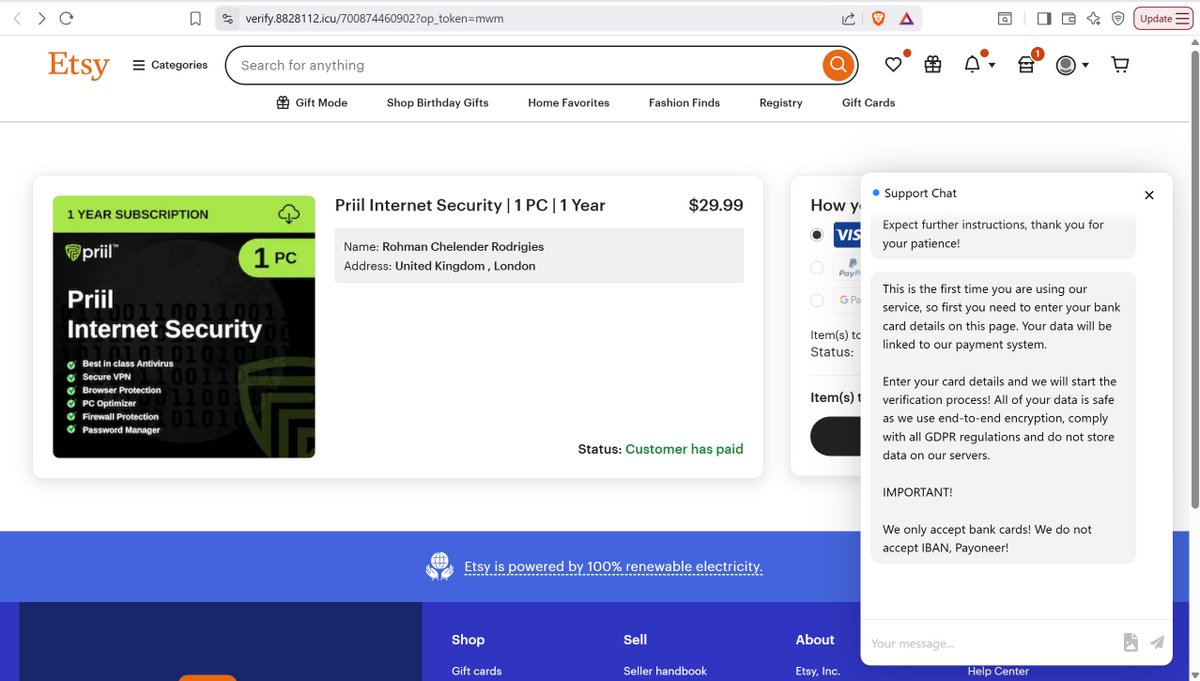Open the Etsy, Inc. footer link
This screenshot has height=681, width=1200.
click(x=818, y=671)
